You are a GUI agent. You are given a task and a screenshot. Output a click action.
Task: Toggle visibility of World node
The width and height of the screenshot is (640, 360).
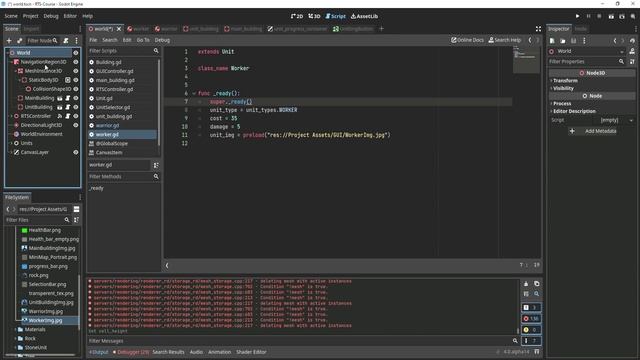[x=76, y=53]
